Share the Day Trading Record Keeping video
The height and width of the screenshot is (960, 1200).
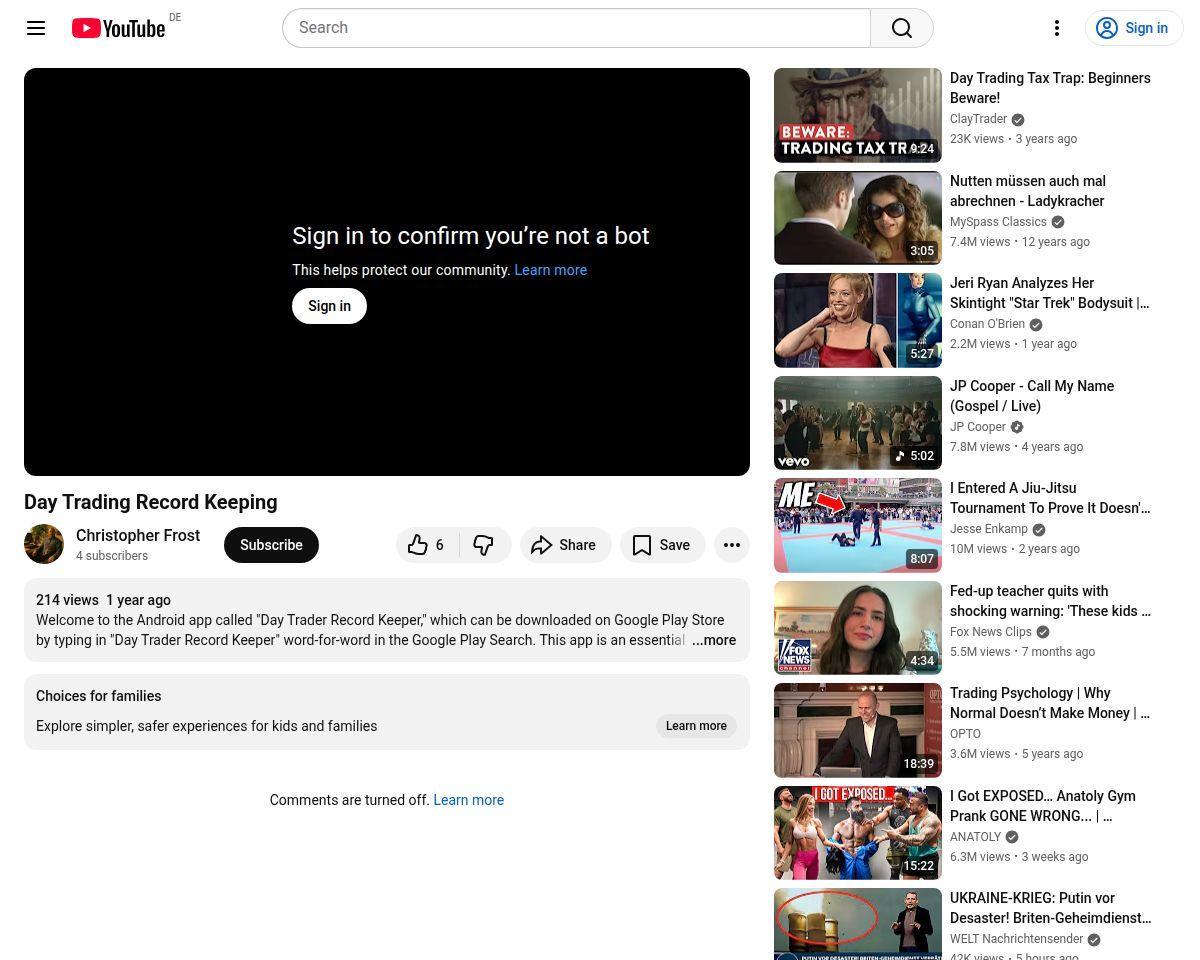[x=565, y=545]
